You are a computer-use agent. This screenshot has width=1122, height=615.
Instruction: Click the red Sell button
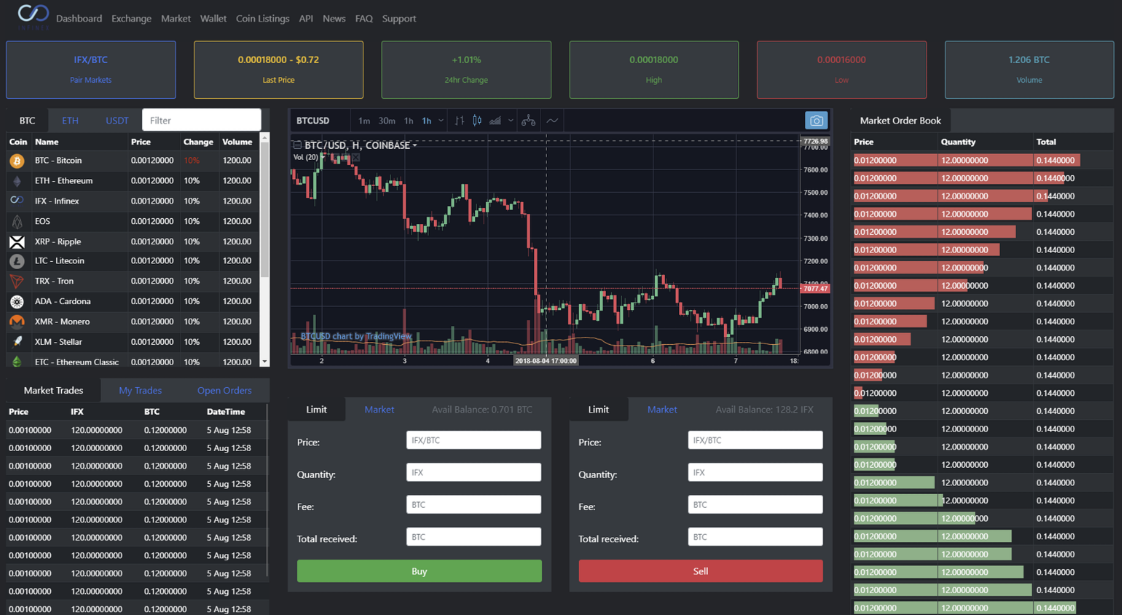click(701, 571)
